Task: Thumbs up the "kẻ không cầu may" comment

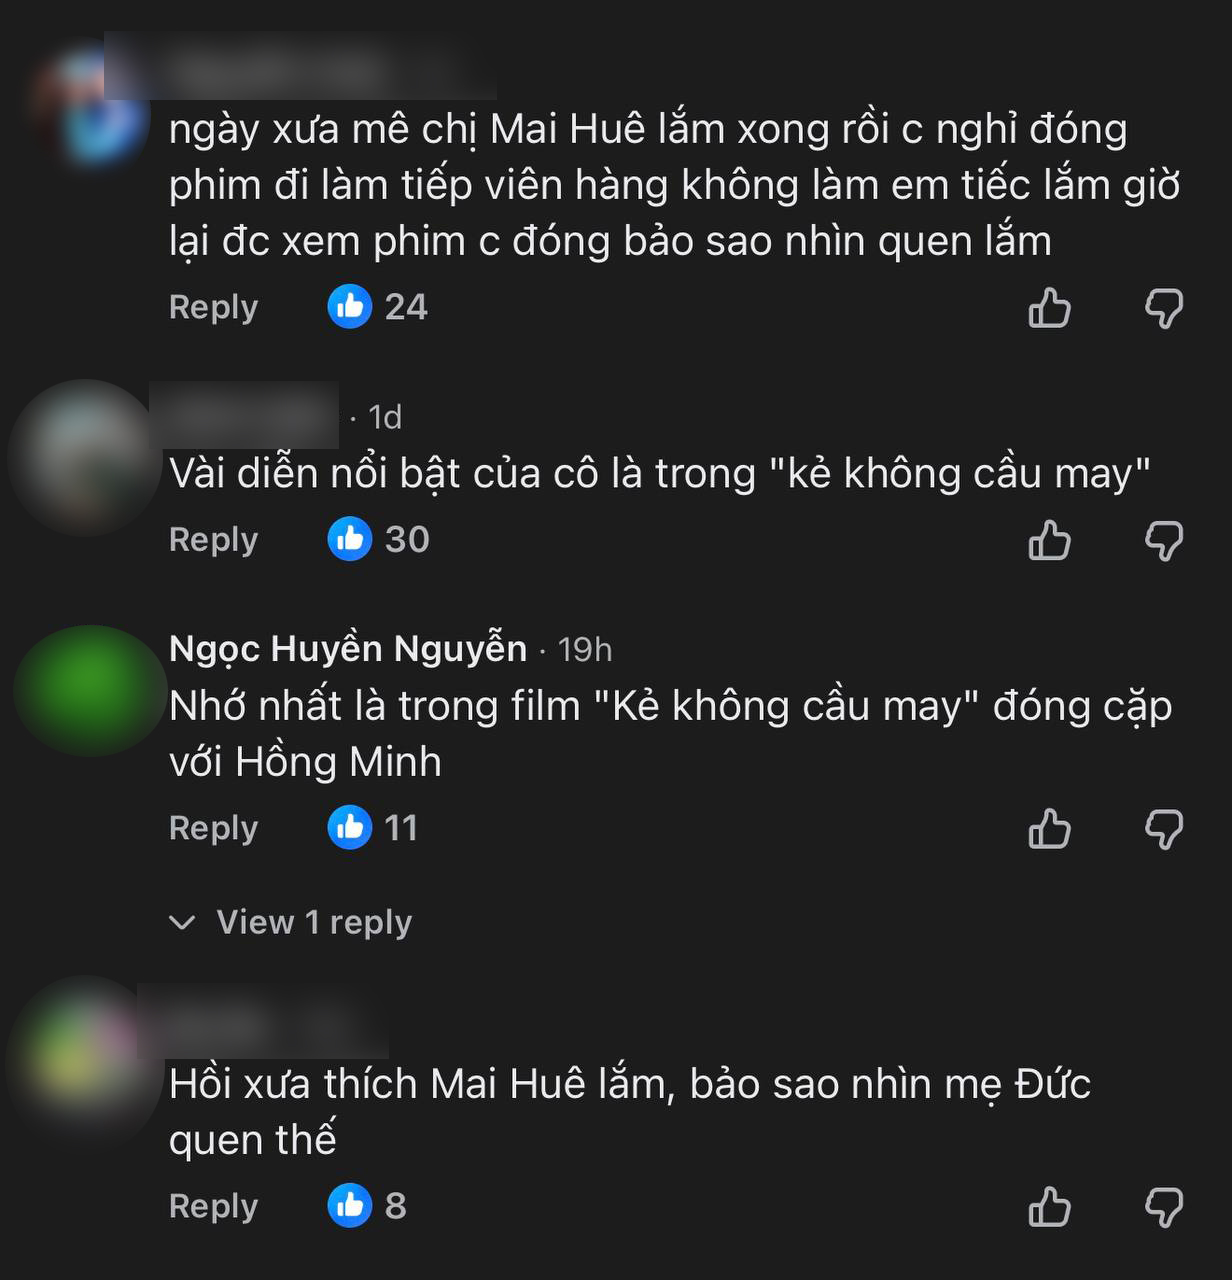Action: (1050, 540)
